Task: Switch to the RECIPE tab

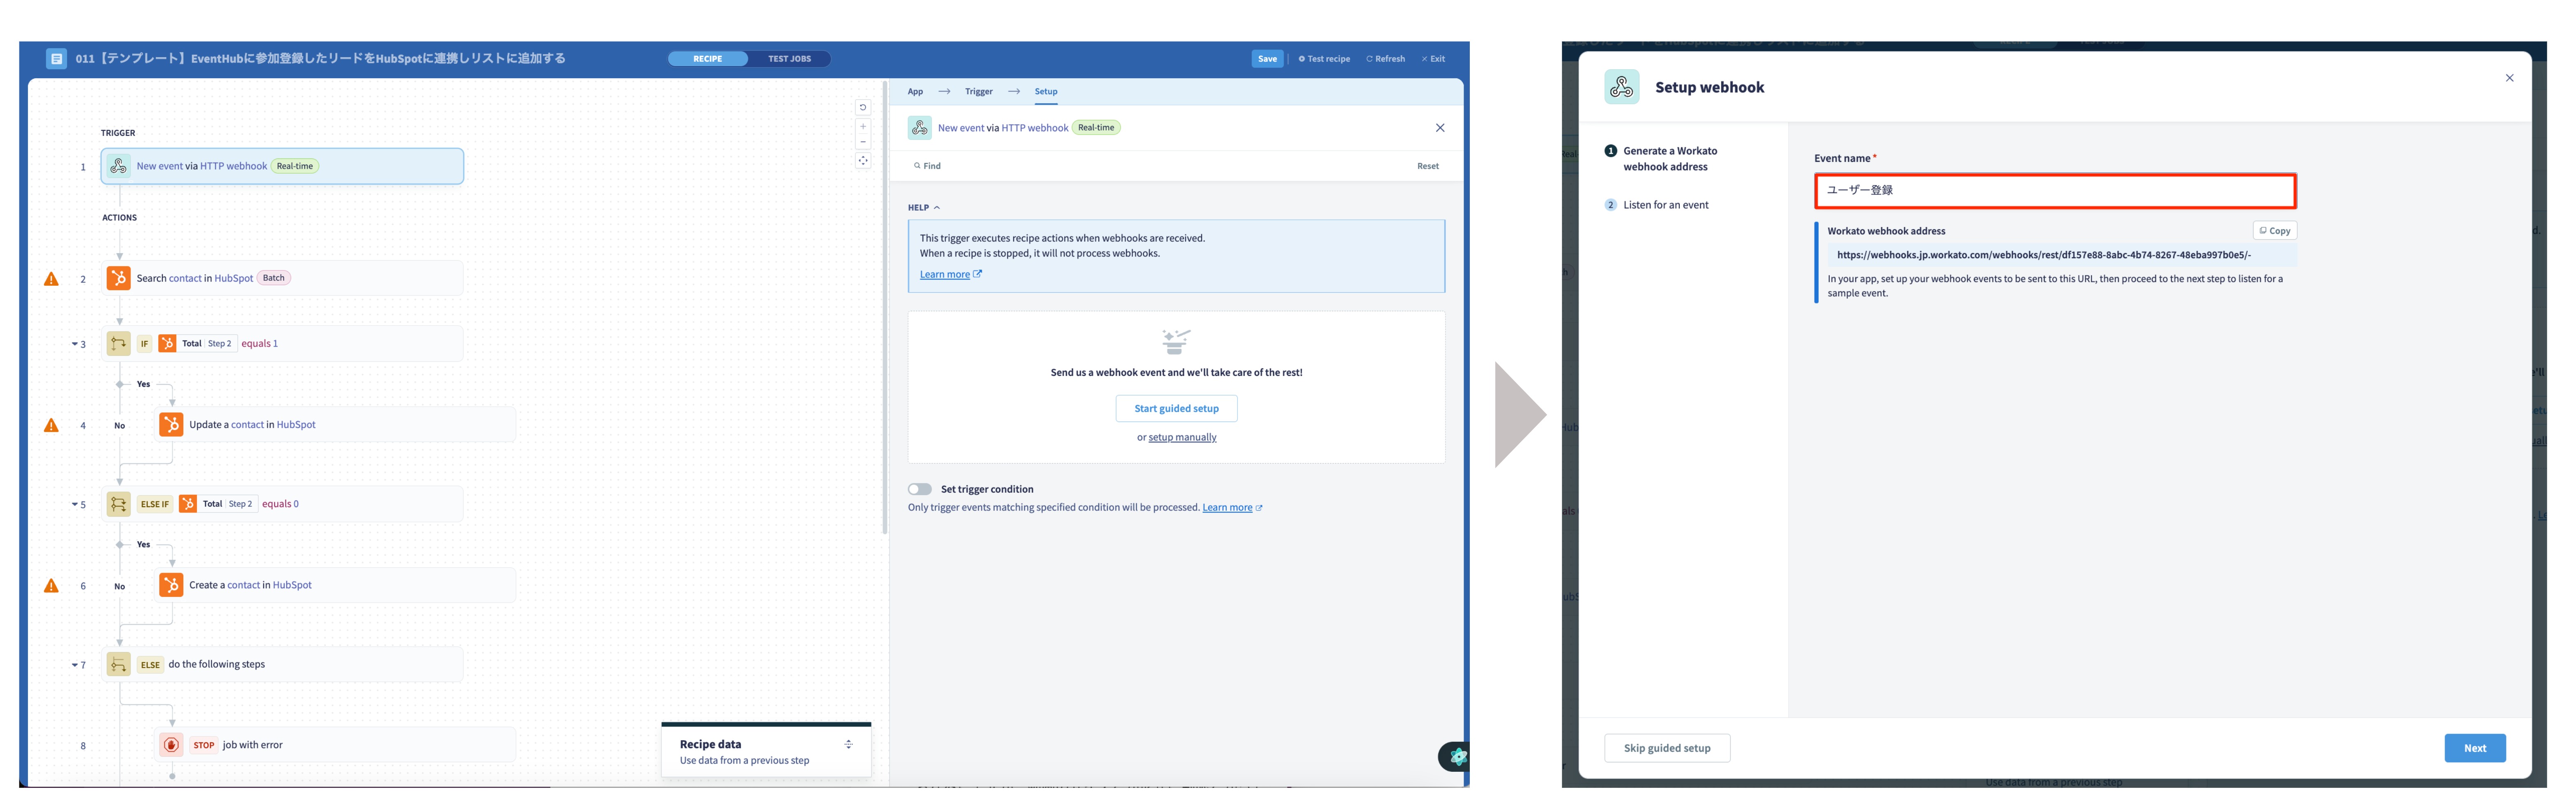Action: pos(708,59)
